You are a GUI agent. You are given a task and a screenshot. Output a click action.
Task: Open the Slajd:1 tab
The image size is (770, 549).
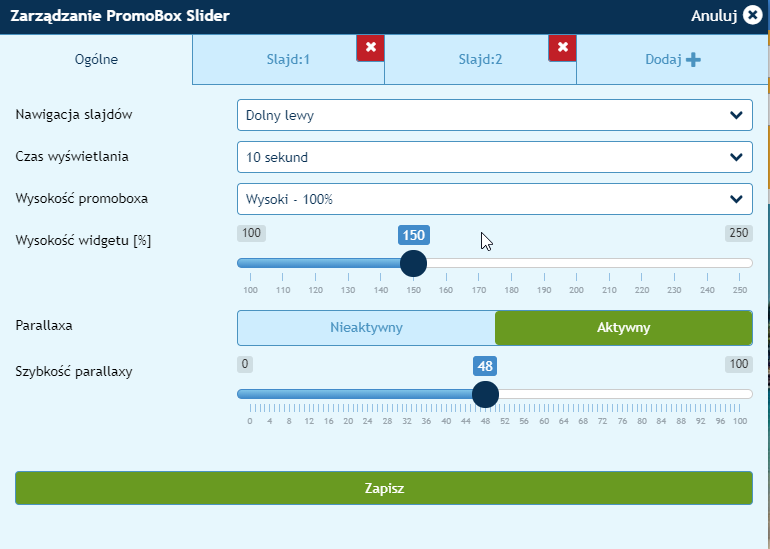(x=288, y=59)
